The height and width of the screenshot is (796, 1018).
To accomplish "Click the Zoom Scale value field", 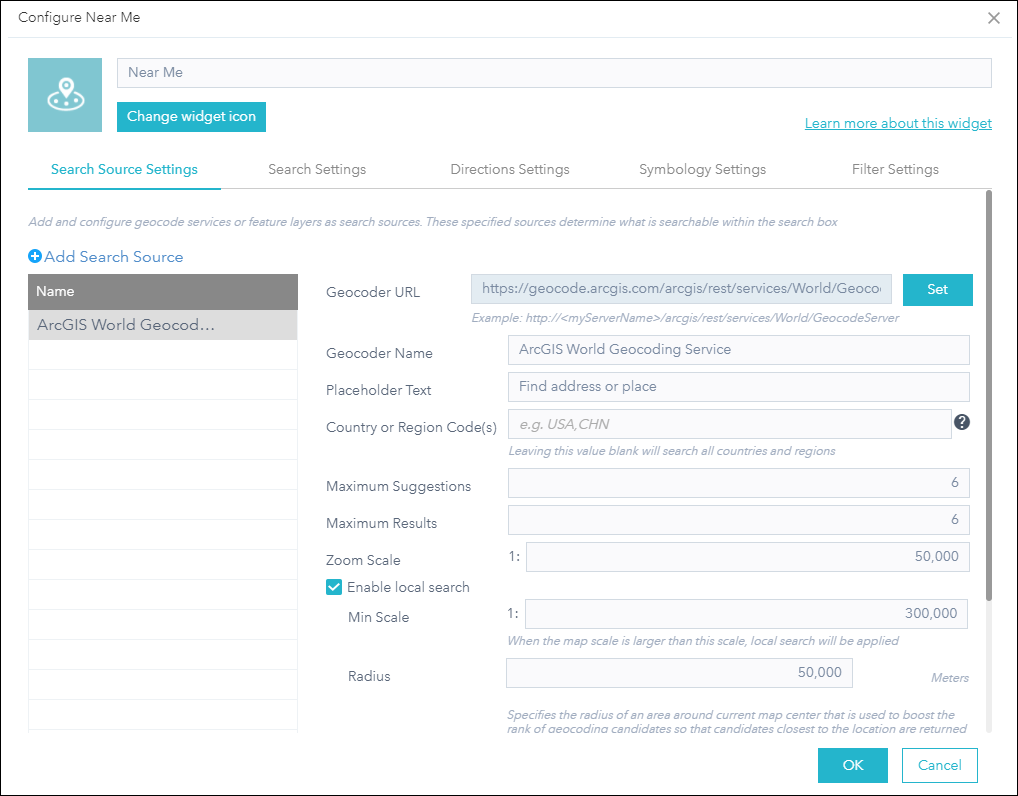I will pyautogui.click(x=747, y=557).
